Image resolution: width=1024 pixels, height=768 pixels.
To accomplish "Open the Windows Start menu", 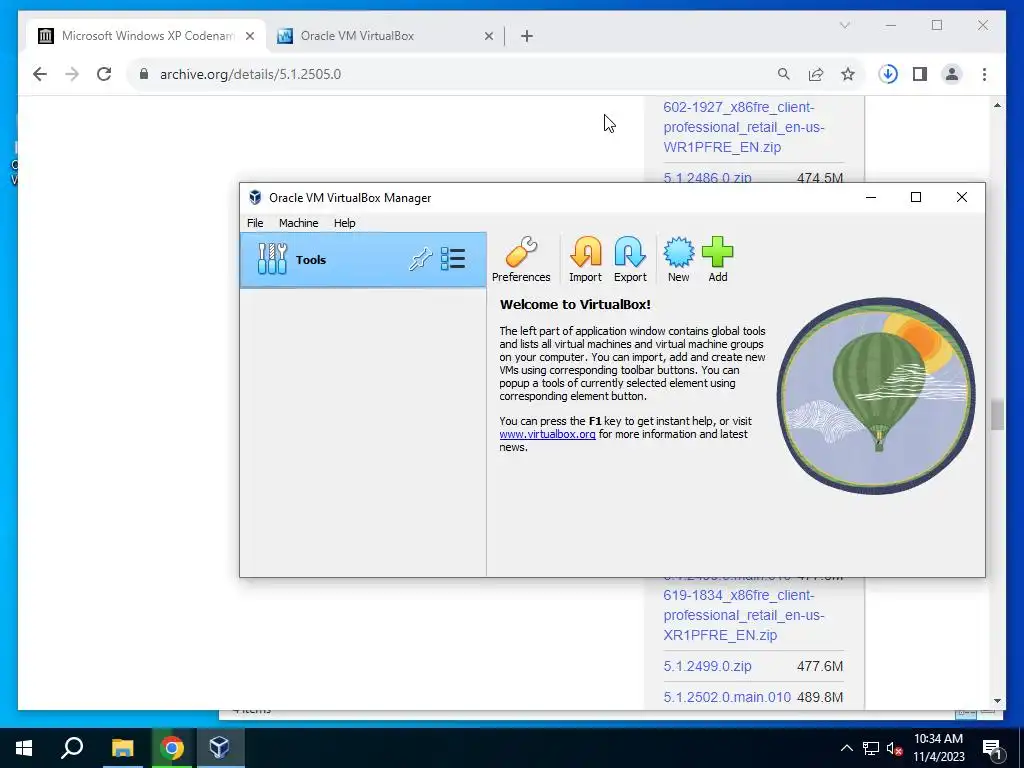I will pyautogui.click(x=24, y=748).
